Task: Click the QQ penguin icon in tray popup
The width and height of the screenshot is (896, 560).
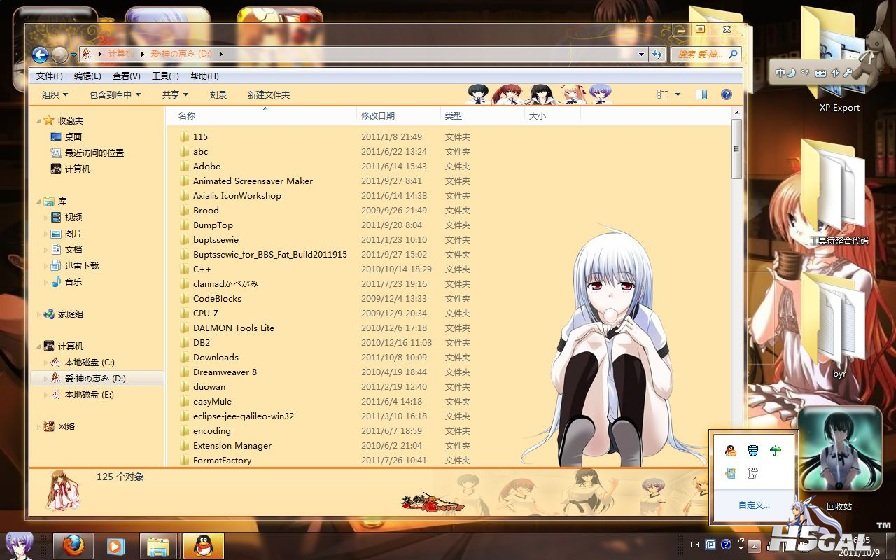Action: (x=730, y=450)
